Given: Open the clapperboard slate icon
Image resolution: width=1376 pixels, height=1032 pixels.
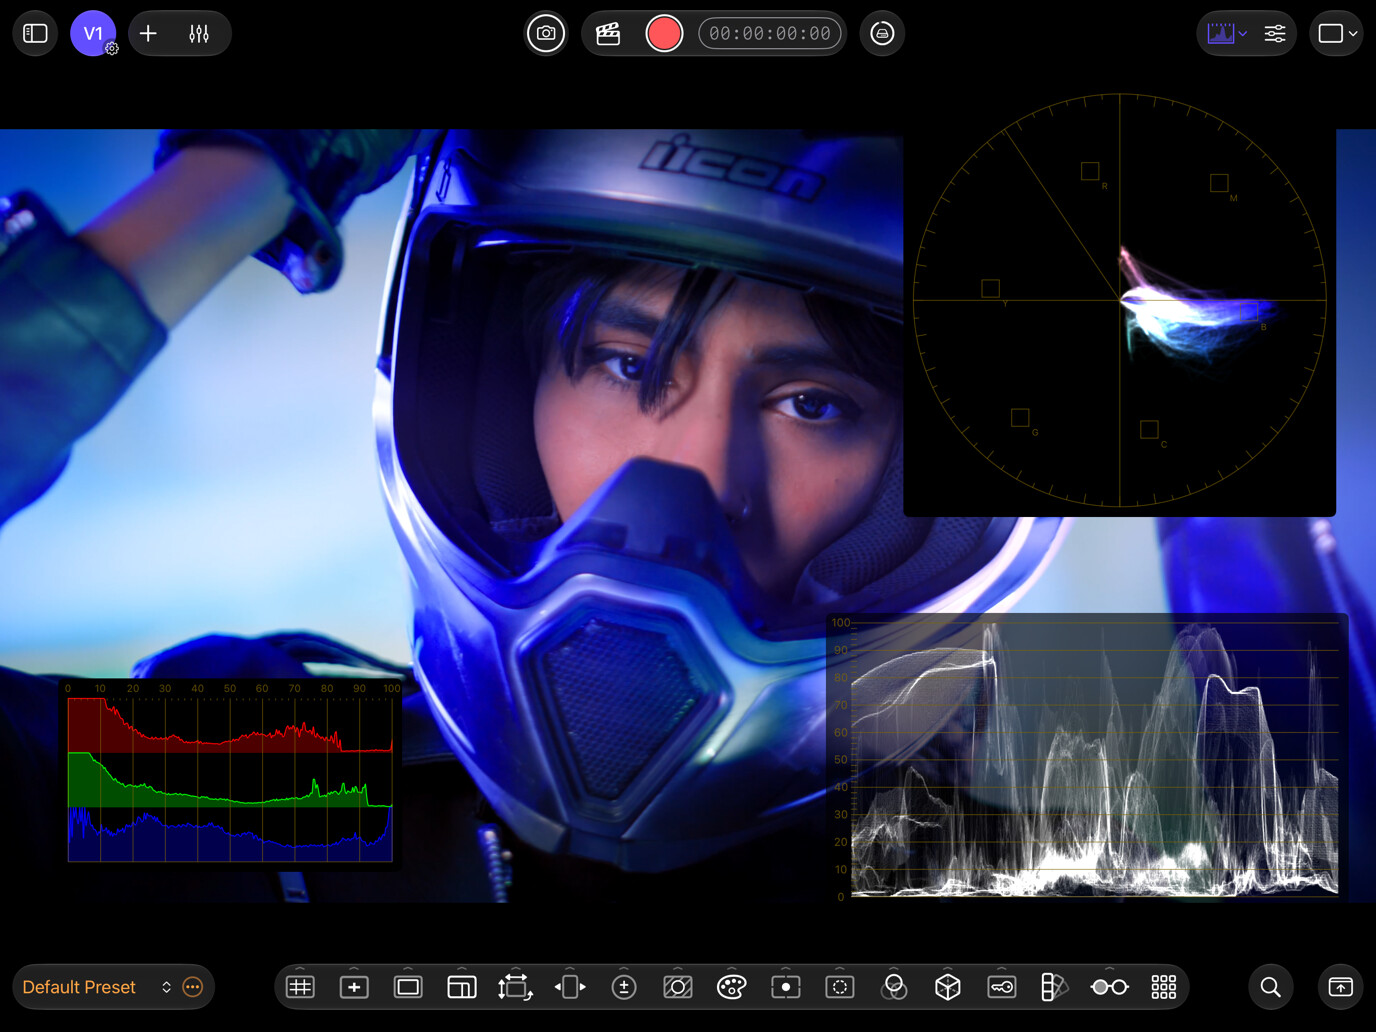Looking at the screenshot, I should 608,33.
